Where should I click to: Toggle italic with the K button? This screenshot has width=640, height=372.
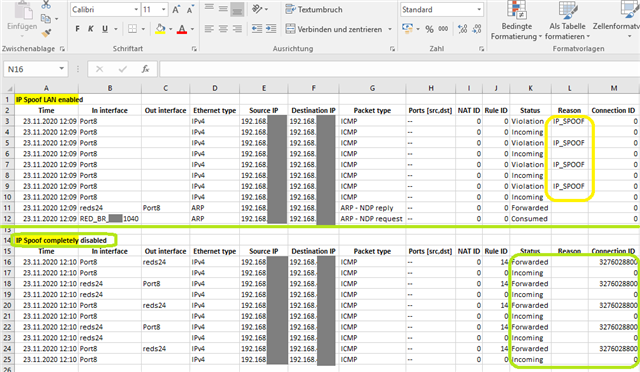click(91, 29)
